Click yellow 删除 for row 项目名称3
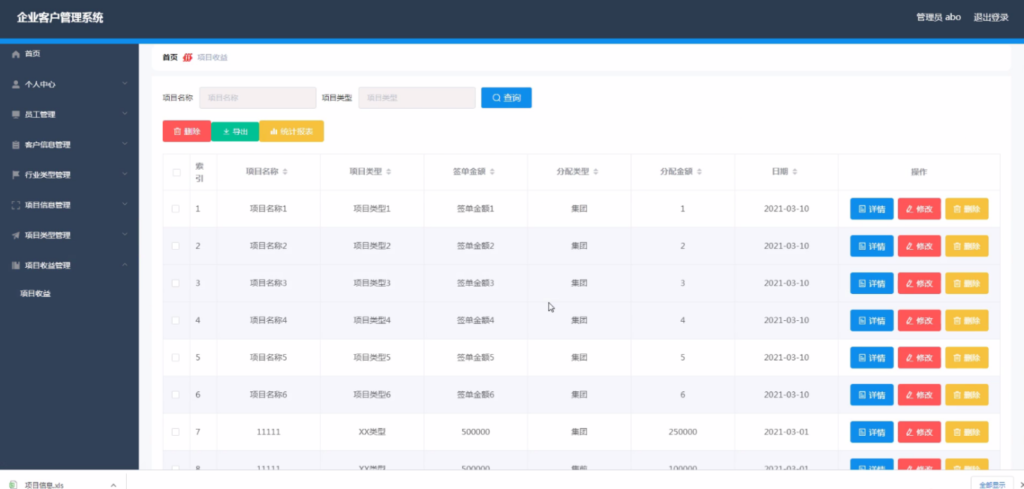This screenshot has width=1024, height=489. [x=967, y=283]
